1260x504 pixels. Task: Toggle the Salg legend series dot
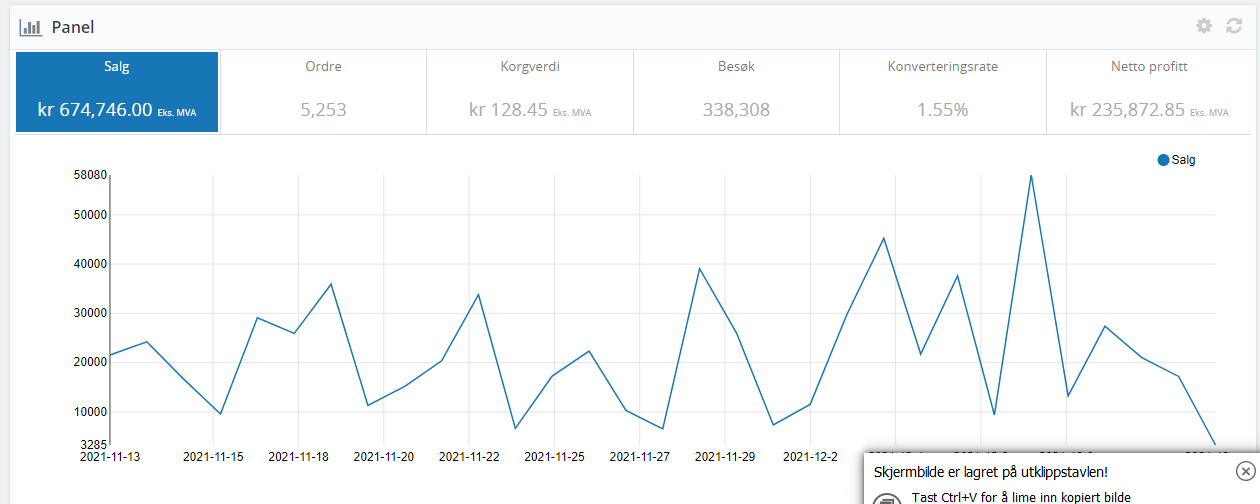point(1163,160)
